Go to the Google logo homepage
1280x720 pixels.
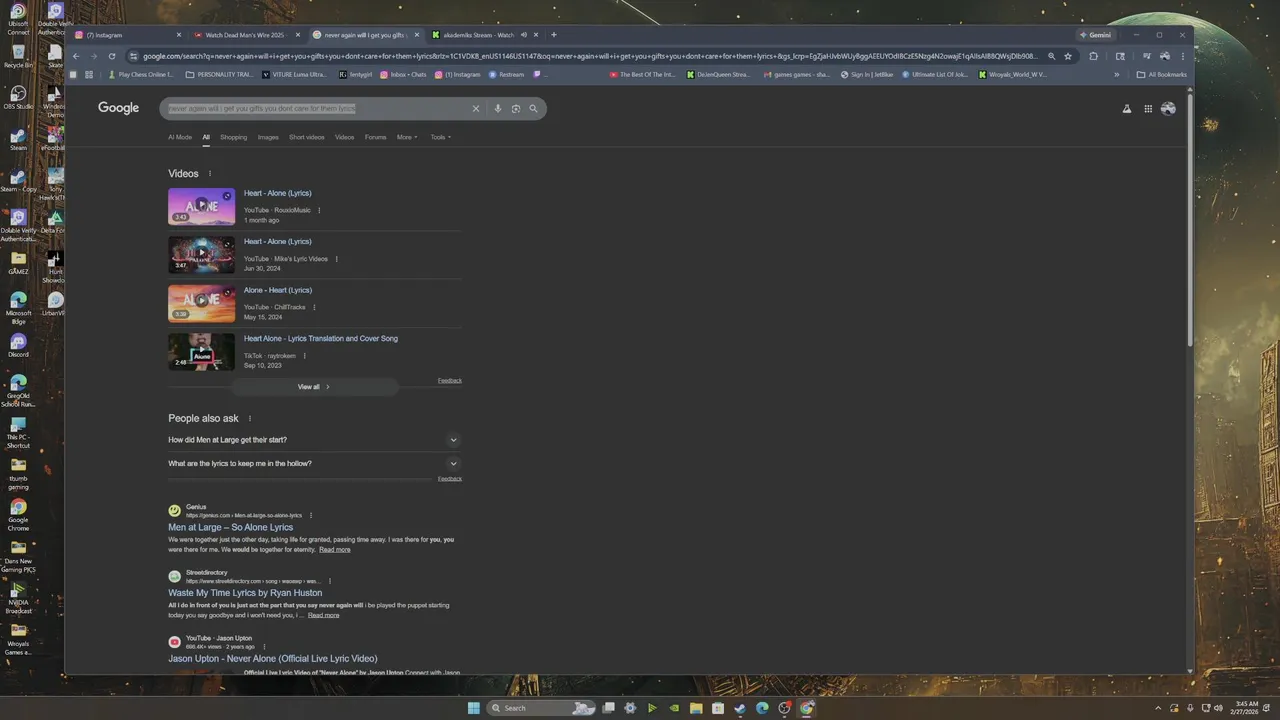tap(118, 108)
